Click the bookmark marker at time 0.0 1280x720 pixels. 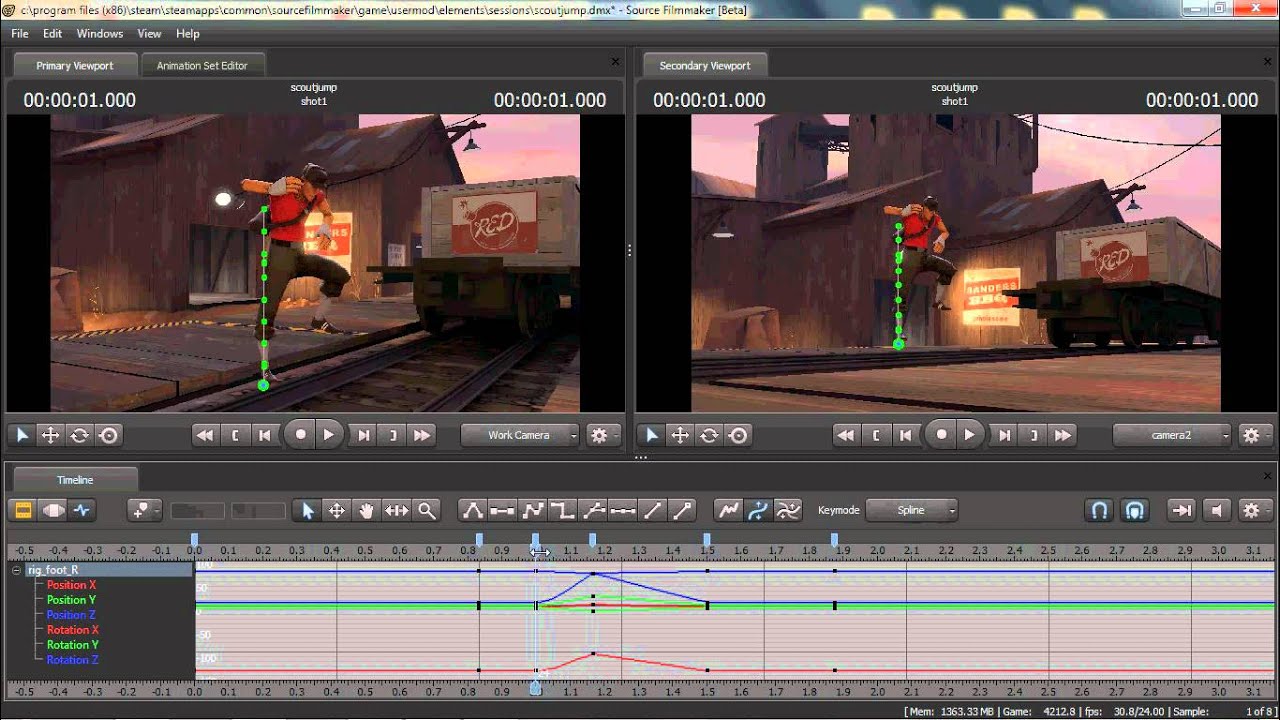click(x=195, y=540)
